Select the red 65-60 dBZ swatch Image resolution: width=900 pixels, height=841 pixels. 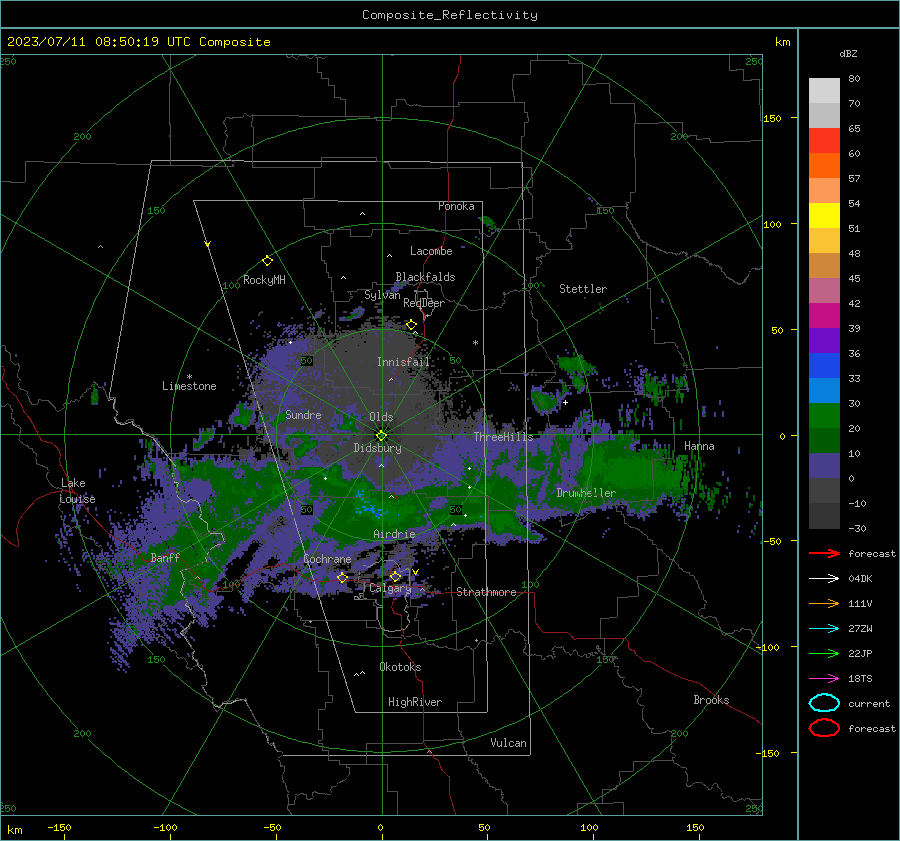(x=824, y=141)
